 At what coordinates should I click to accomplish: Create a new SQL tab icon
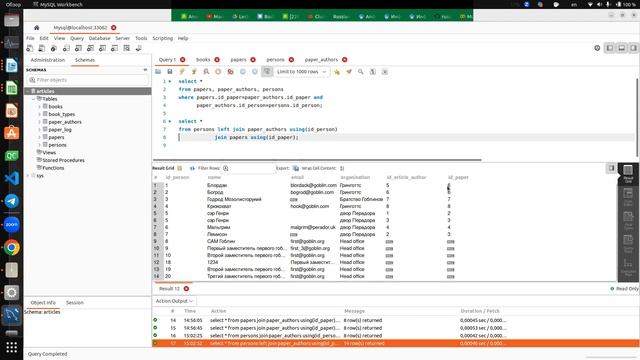pos(29,48)
